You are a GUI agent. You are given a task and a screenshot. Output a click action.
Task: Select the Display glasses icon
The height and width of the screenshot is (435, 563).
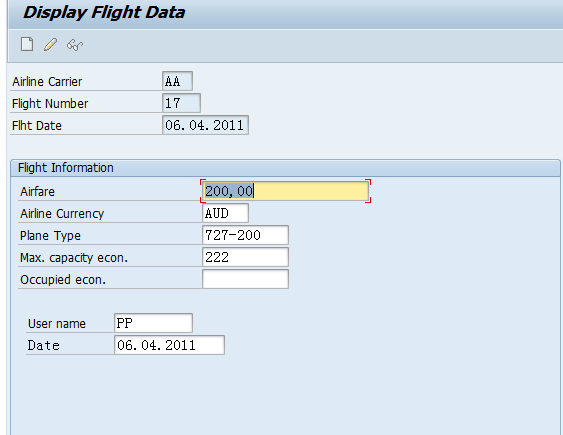(x=75, y=45)
